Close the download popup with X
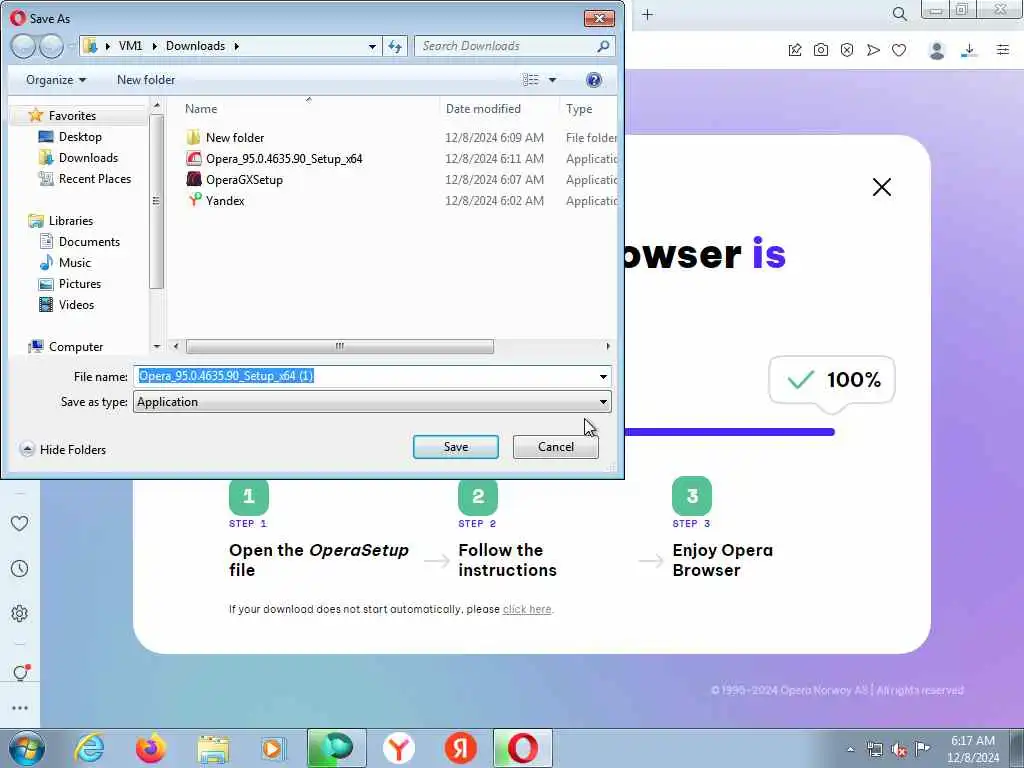This screenshot has width=1024, height=768. [x=882, y=187]
